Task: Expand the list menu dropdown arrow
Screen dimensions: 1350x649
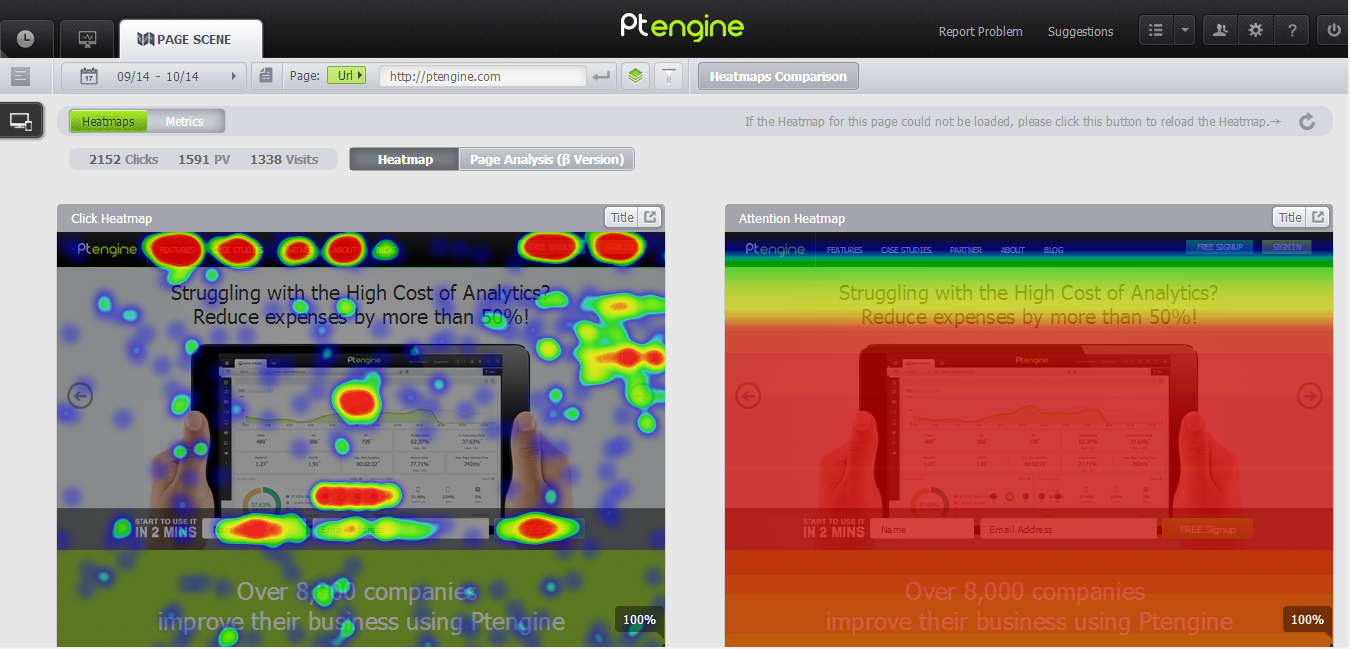Action: click(1185, 31)
